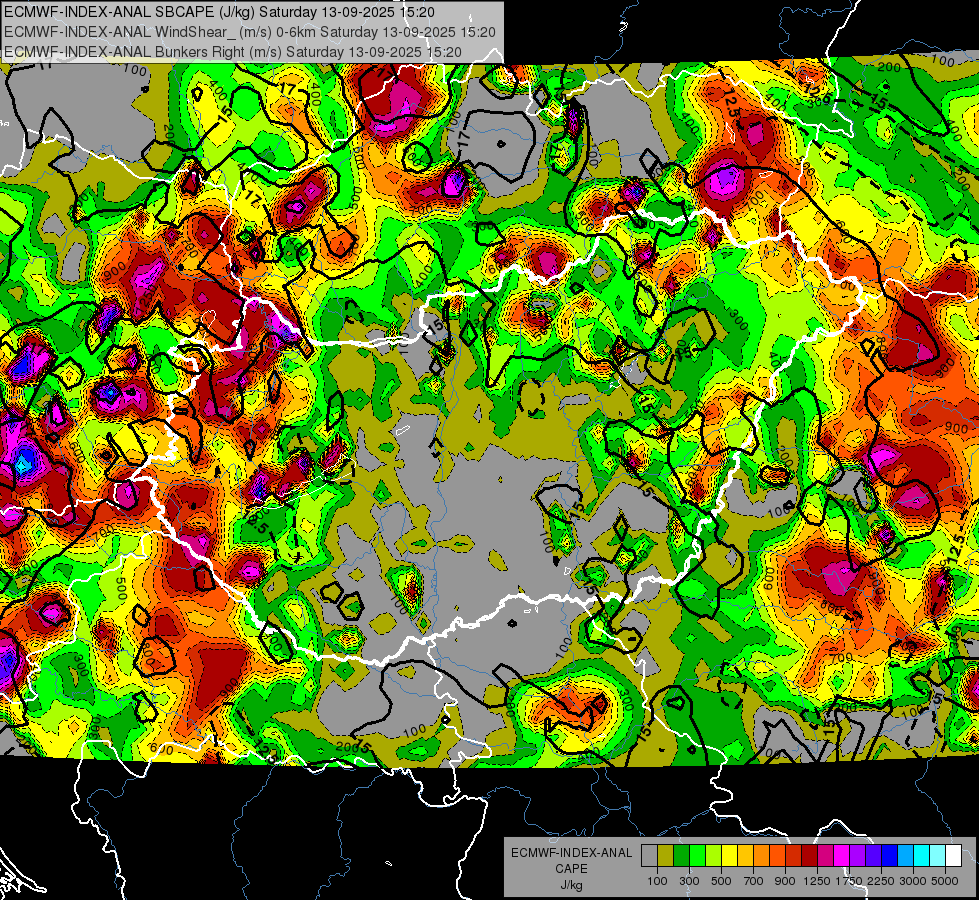
Task: Pick the indigo swatch left of 2250 tick
Action: point(873,855)
